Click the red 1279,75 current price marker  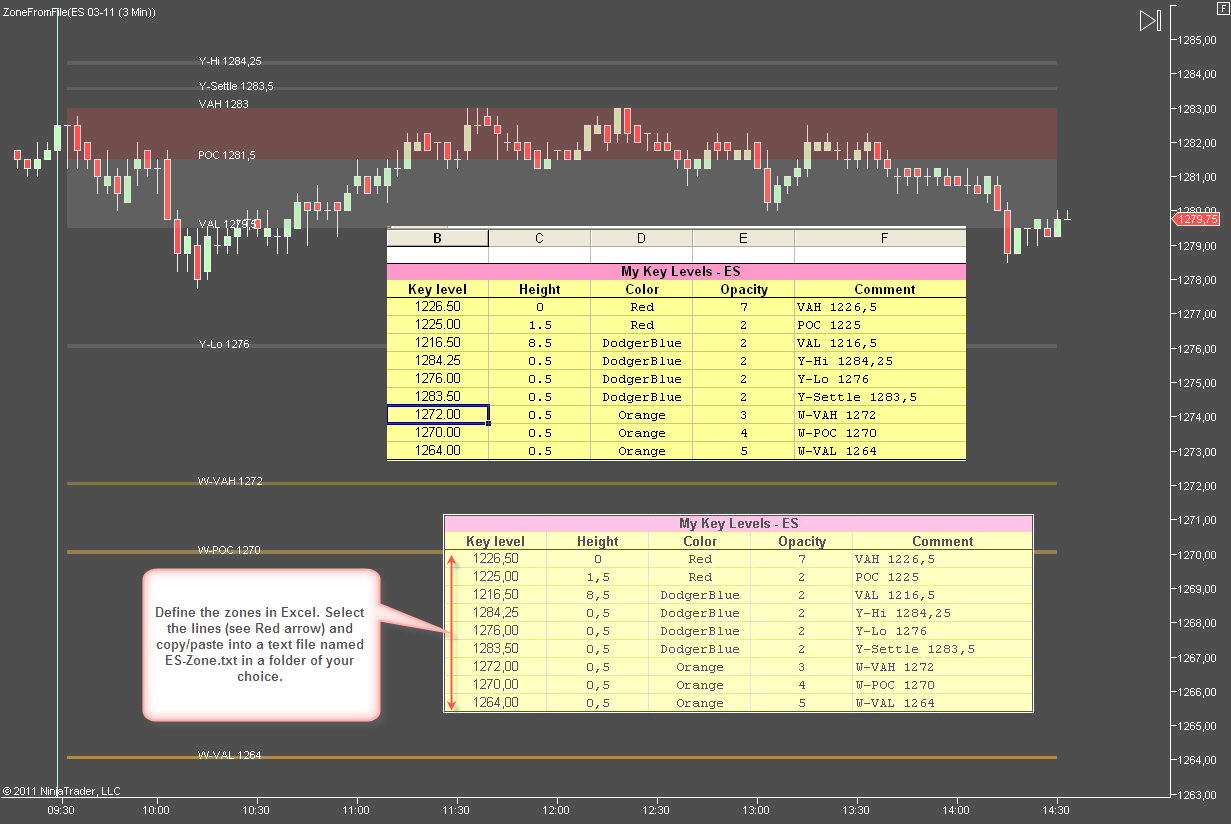pos(1198,219)
